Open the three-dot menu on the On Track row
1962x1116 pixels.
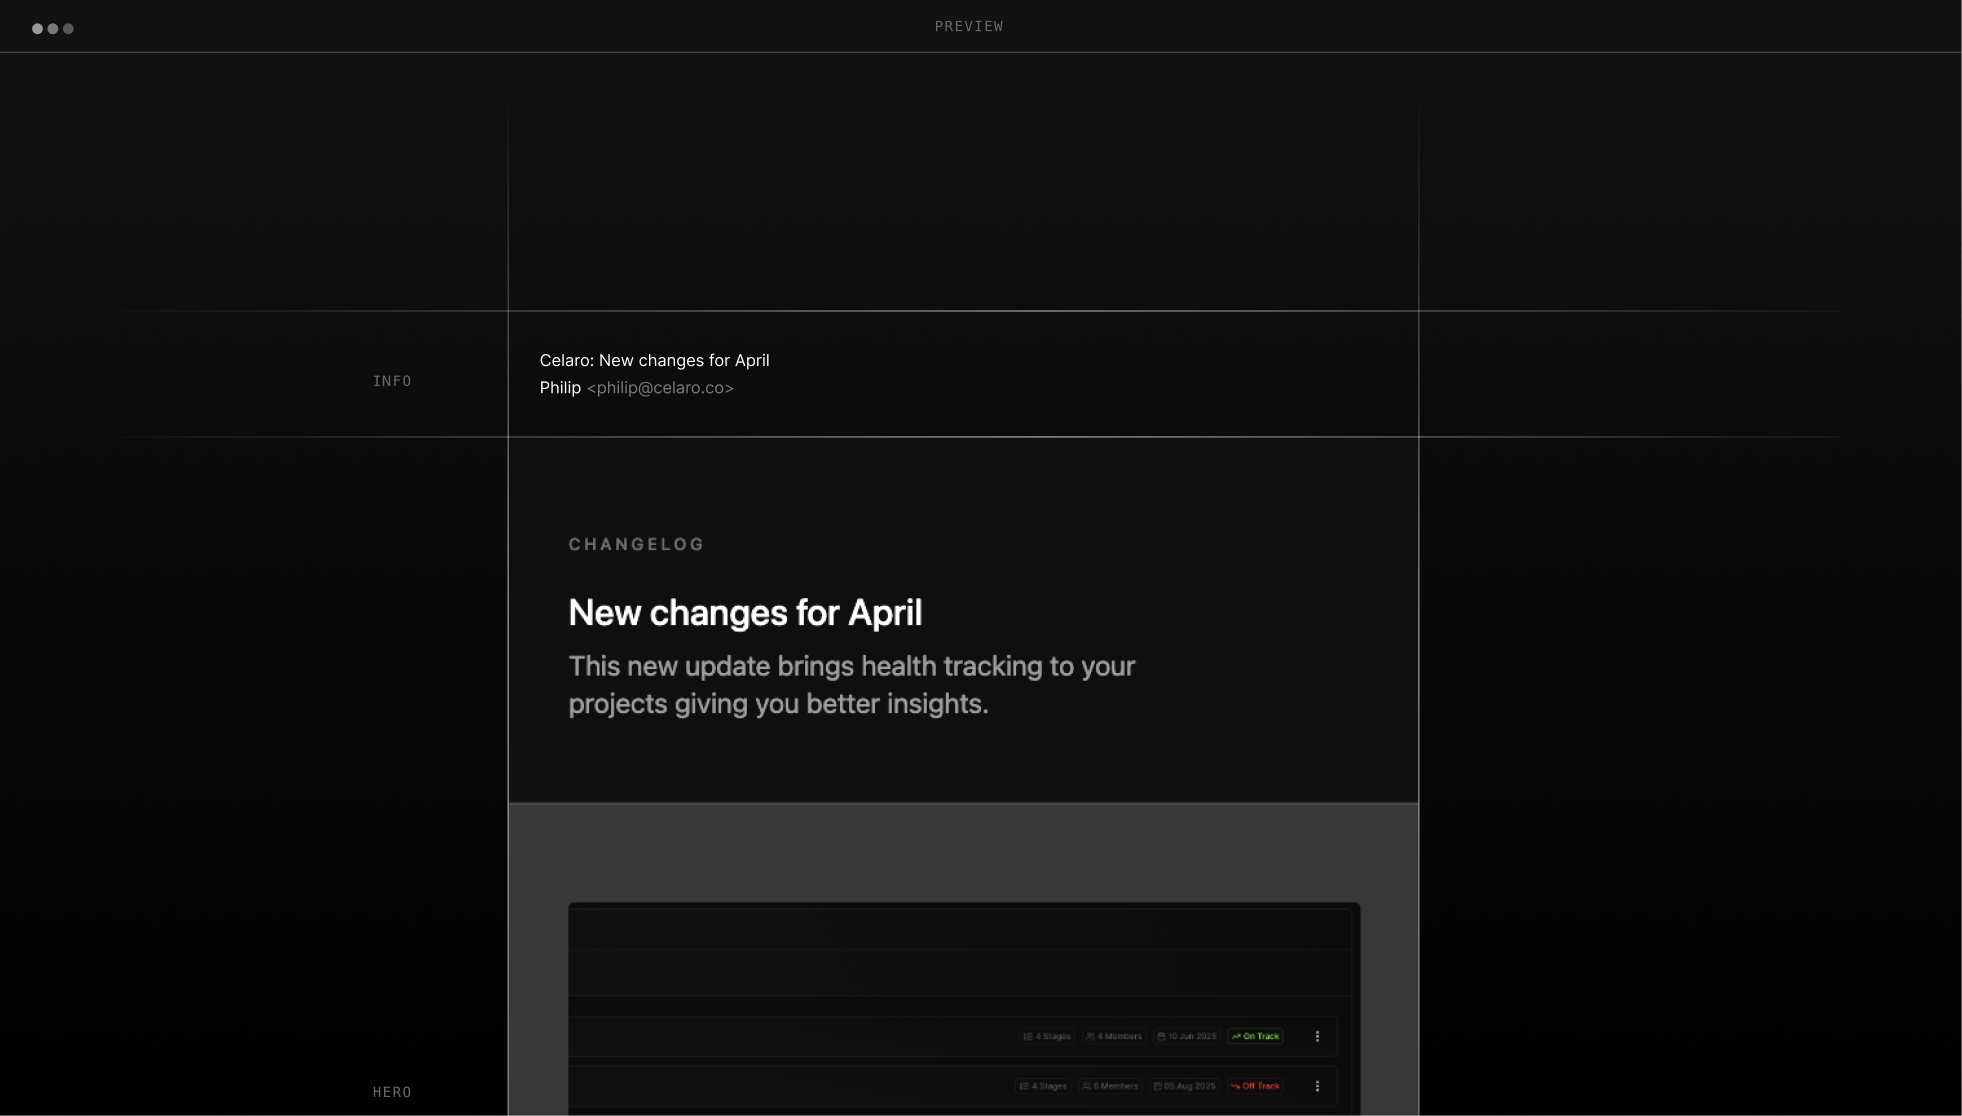[x=1317, y=1036]
